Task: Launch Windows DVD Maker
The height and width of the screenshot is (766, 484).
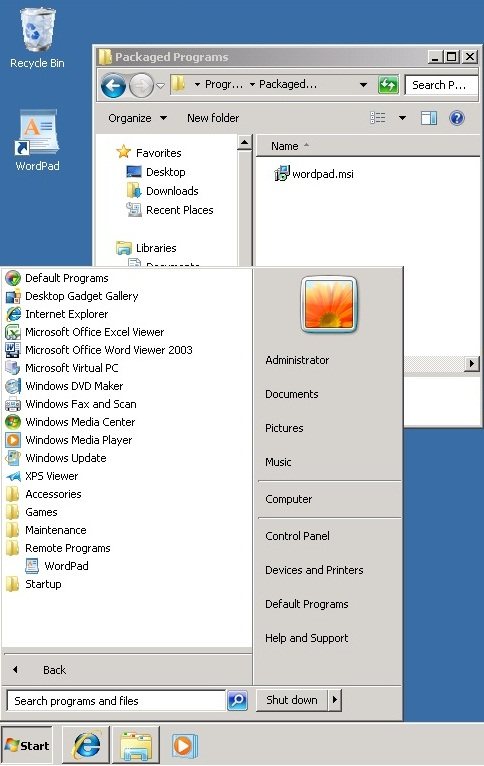Action: tap(64, 386)
